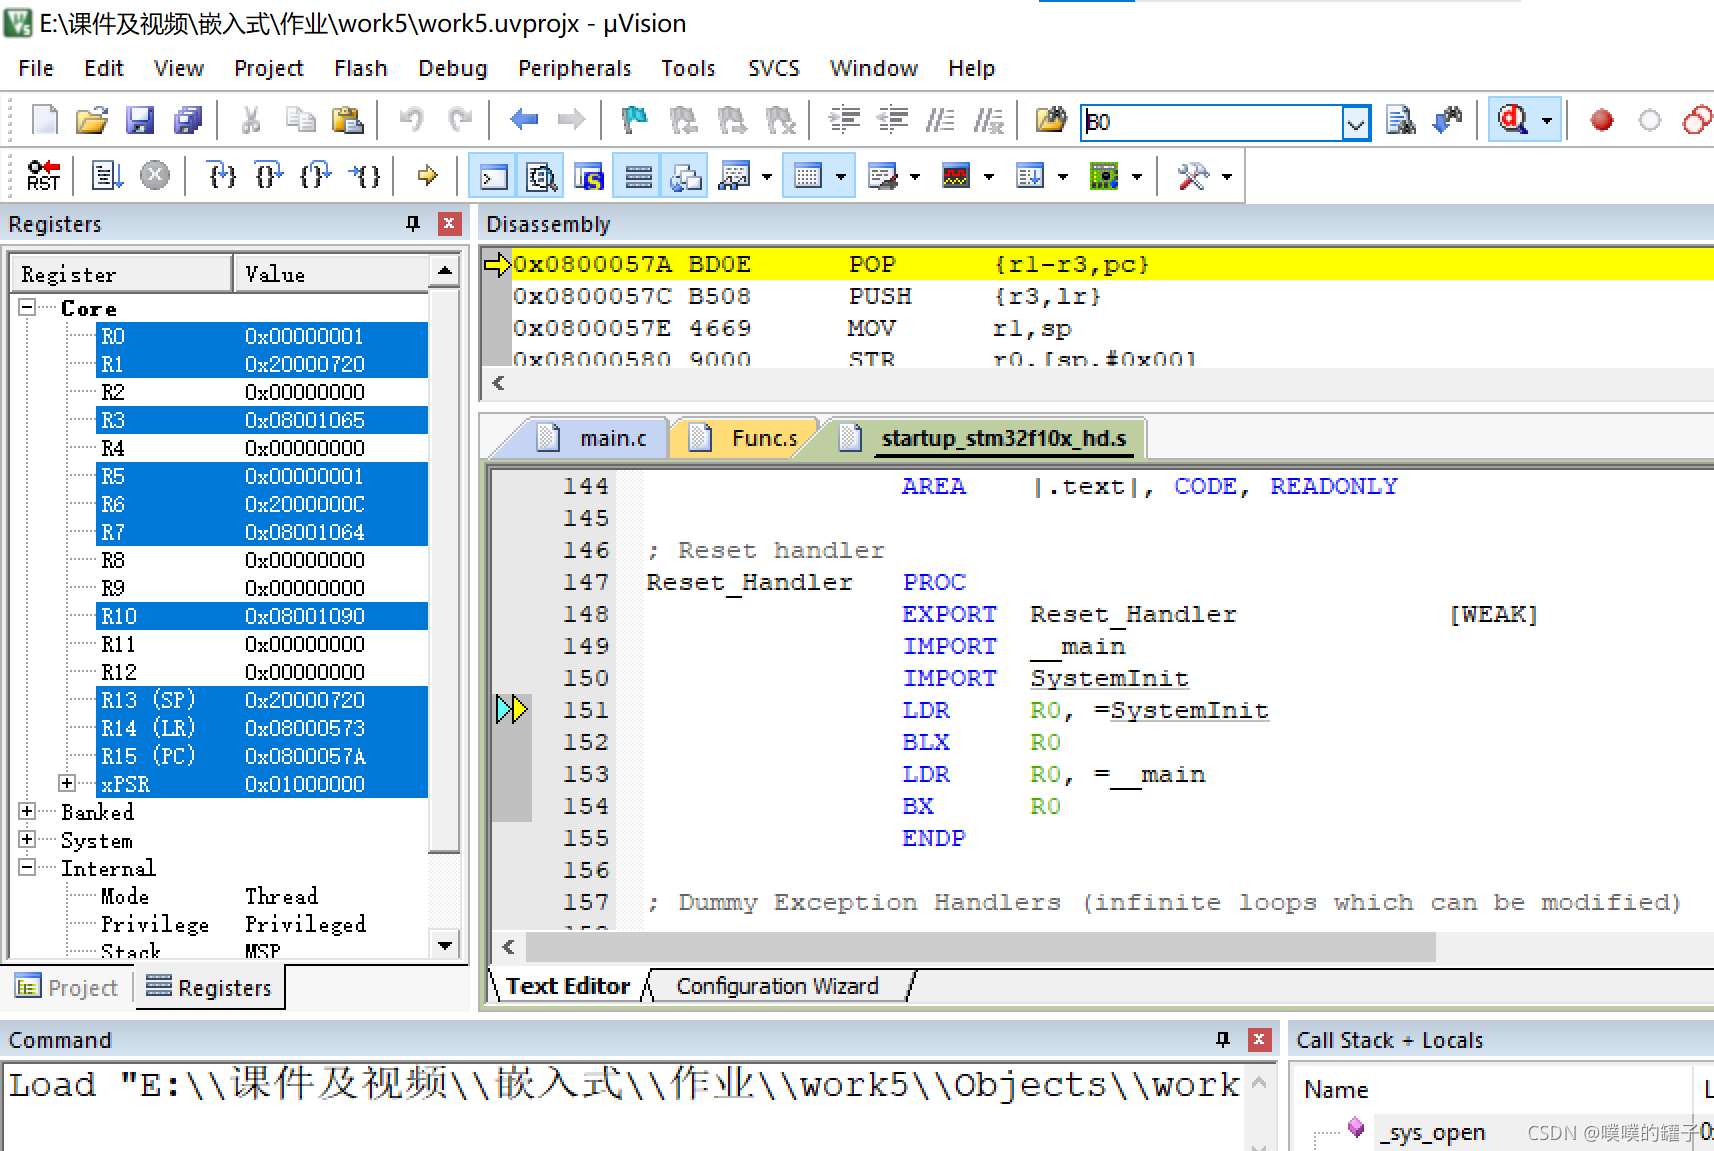
Task: Step into with the first braces icon
Action: 221,176
